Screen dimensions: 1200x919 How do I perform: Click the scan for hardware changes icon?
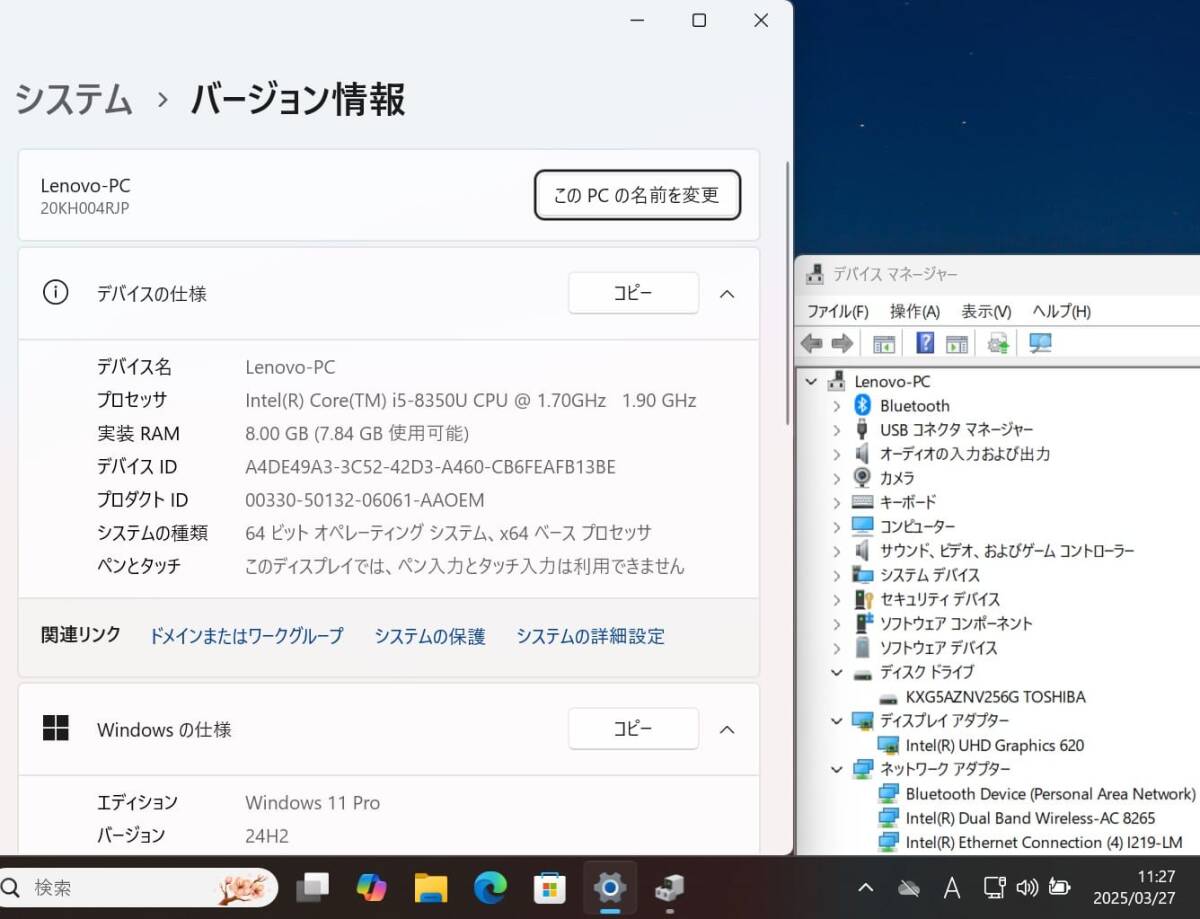click(x=1040, y=343)
